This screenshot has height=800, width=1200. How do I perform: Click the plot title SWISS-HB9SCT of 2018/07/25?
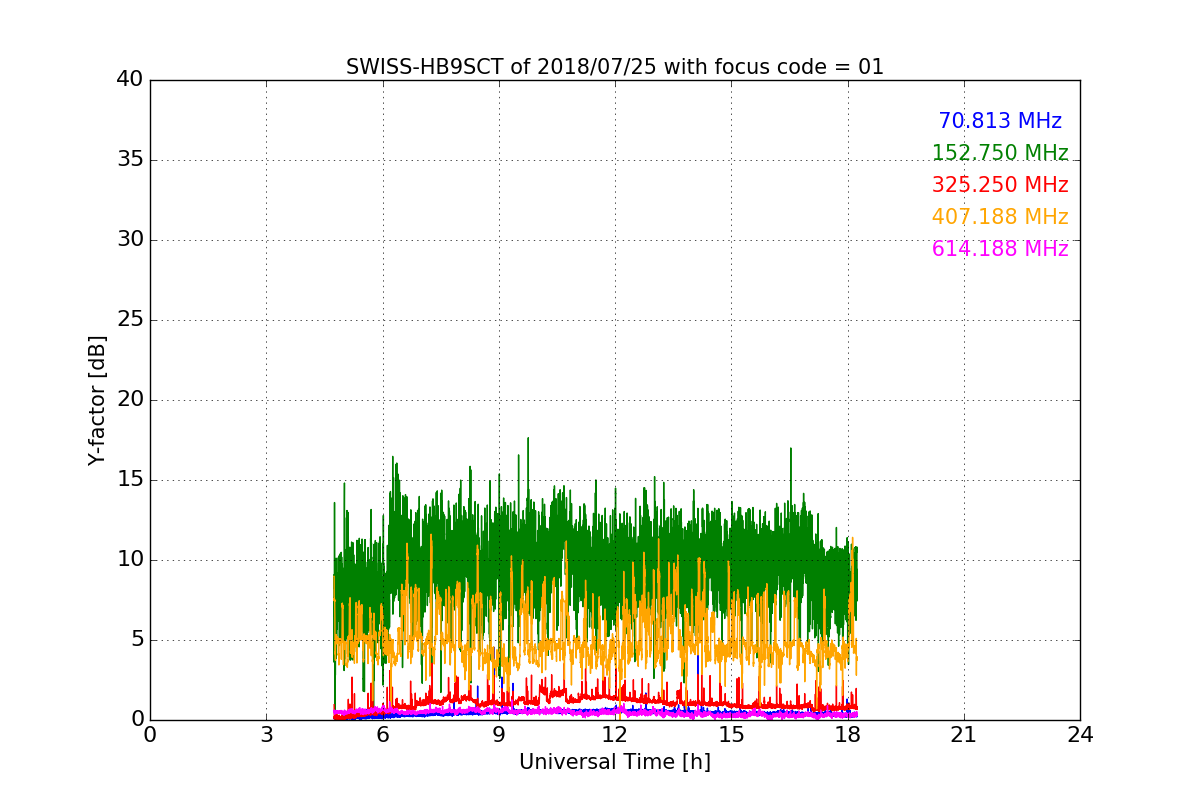pos(615,67)
